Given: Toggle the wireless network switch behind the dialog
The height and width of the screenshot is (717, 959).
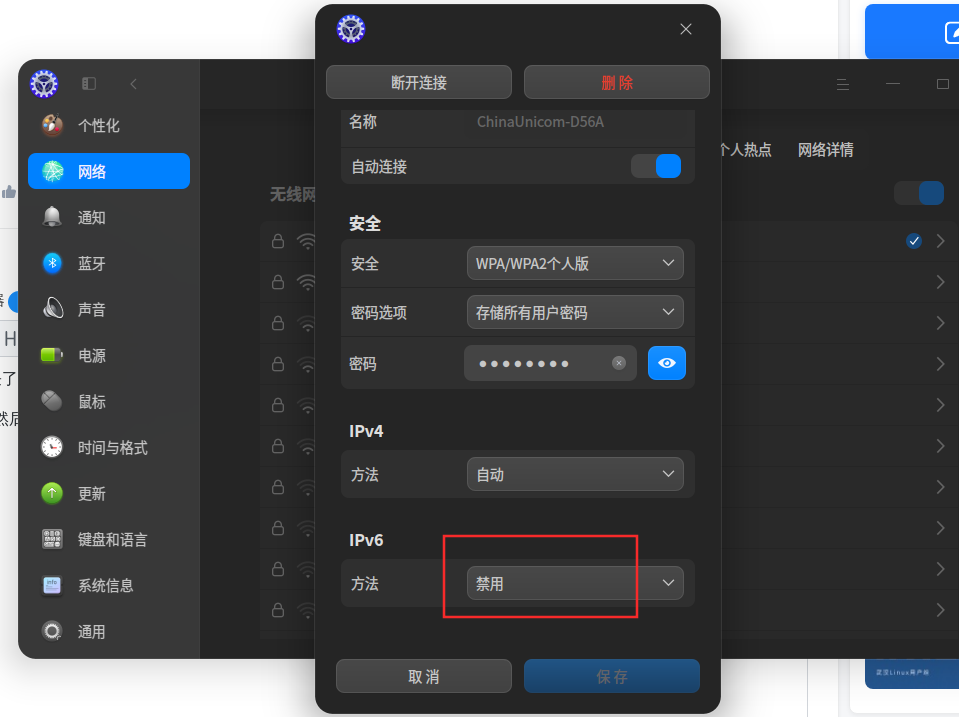Looking at the screenshot, I should [x=919, y=193].
